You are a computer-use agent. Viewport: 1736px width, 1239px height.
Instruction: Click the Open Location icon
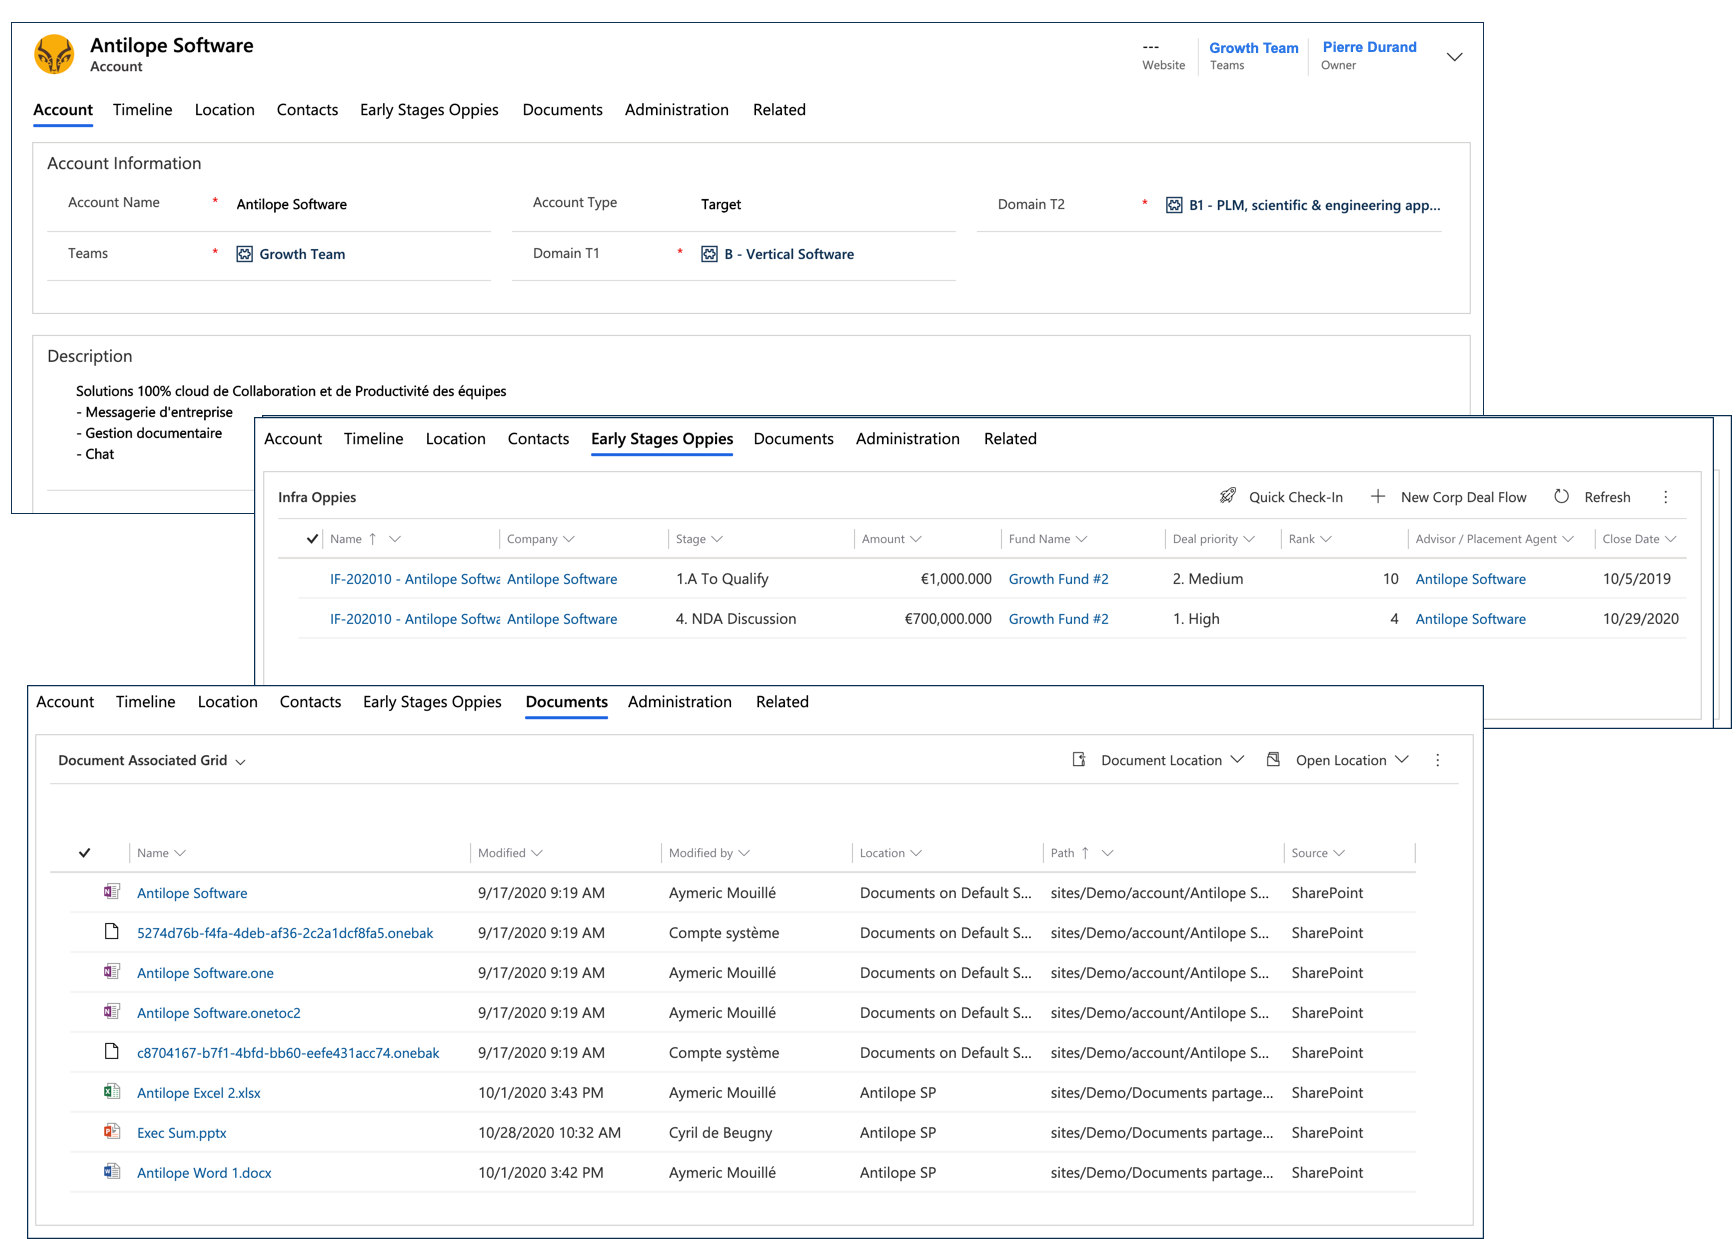(x=1273, y=760)
